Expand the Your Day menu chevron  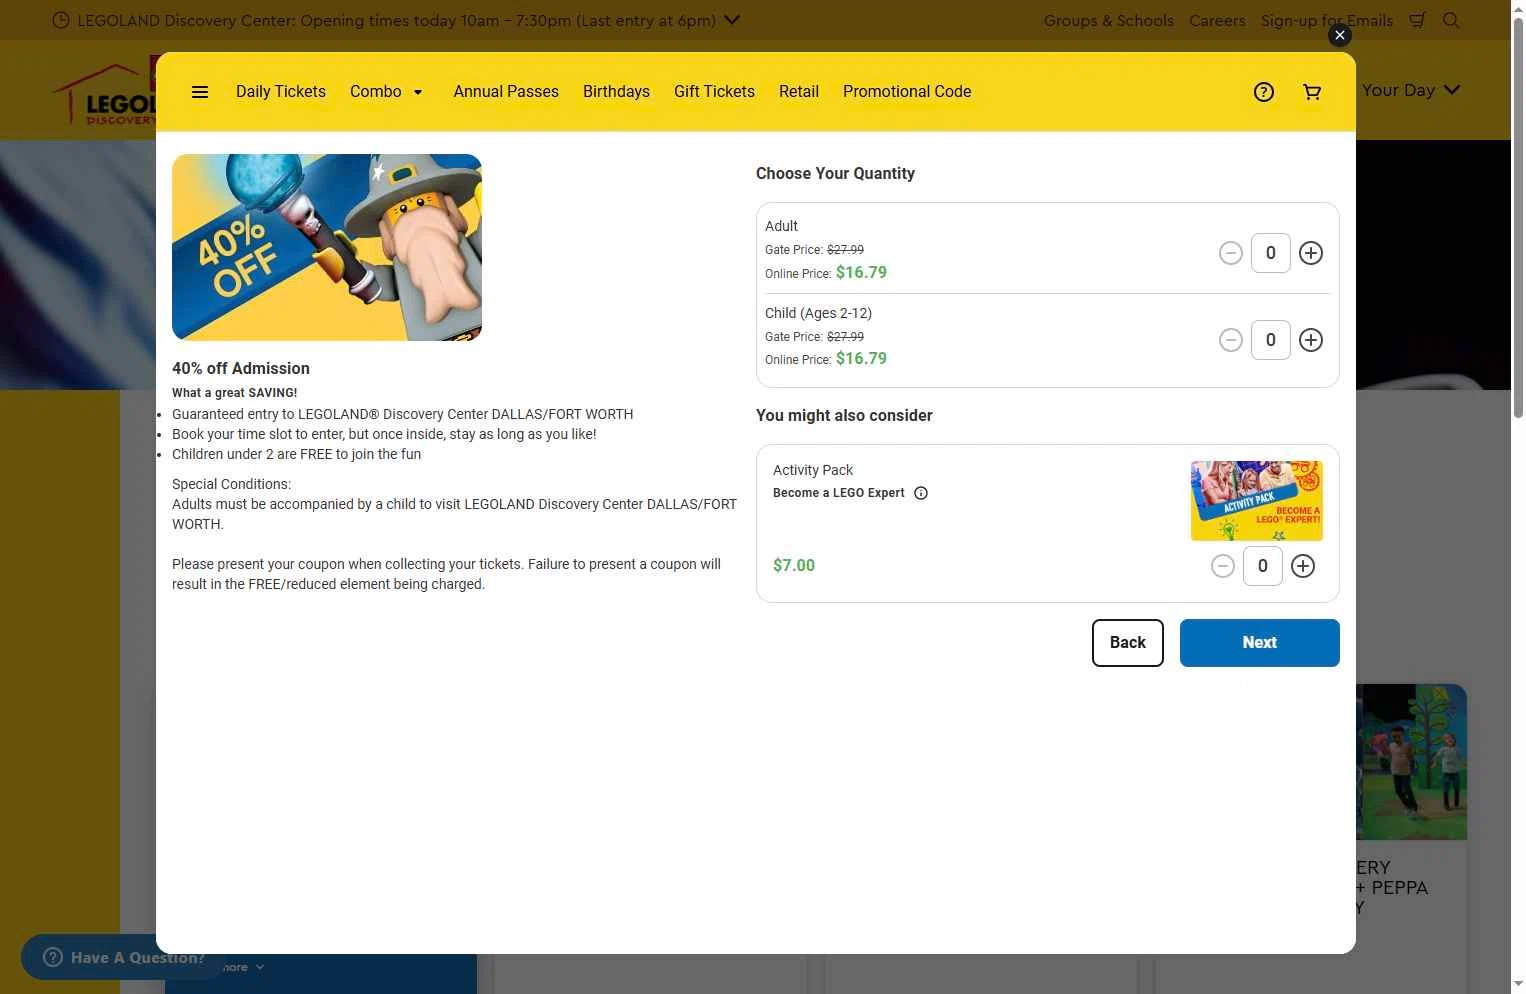(1452, 90)
